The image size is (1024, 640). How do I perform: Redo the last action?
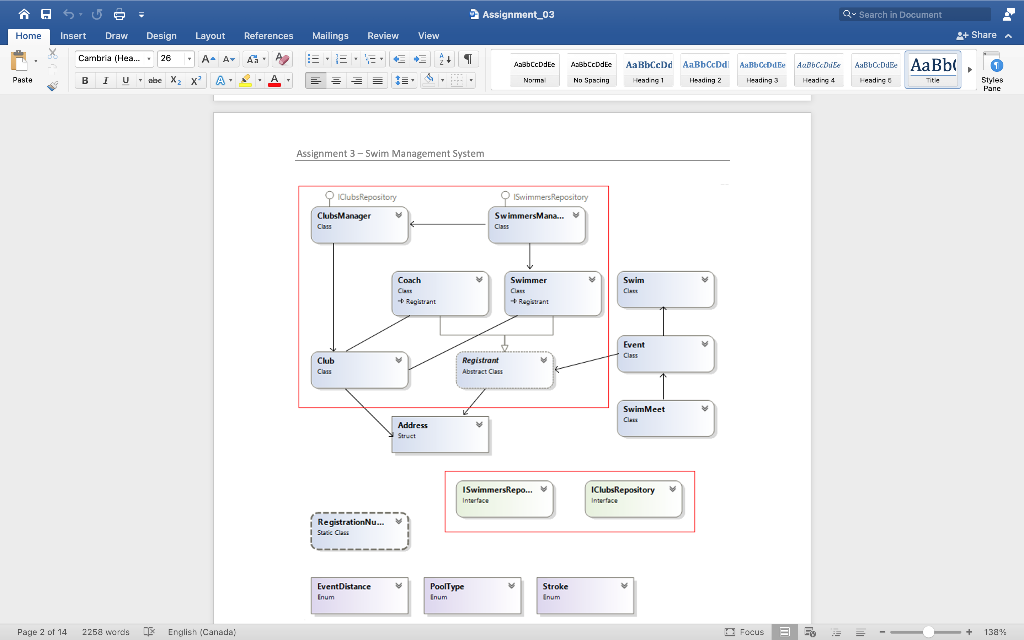pyautogui.click(x=97, y=14)
